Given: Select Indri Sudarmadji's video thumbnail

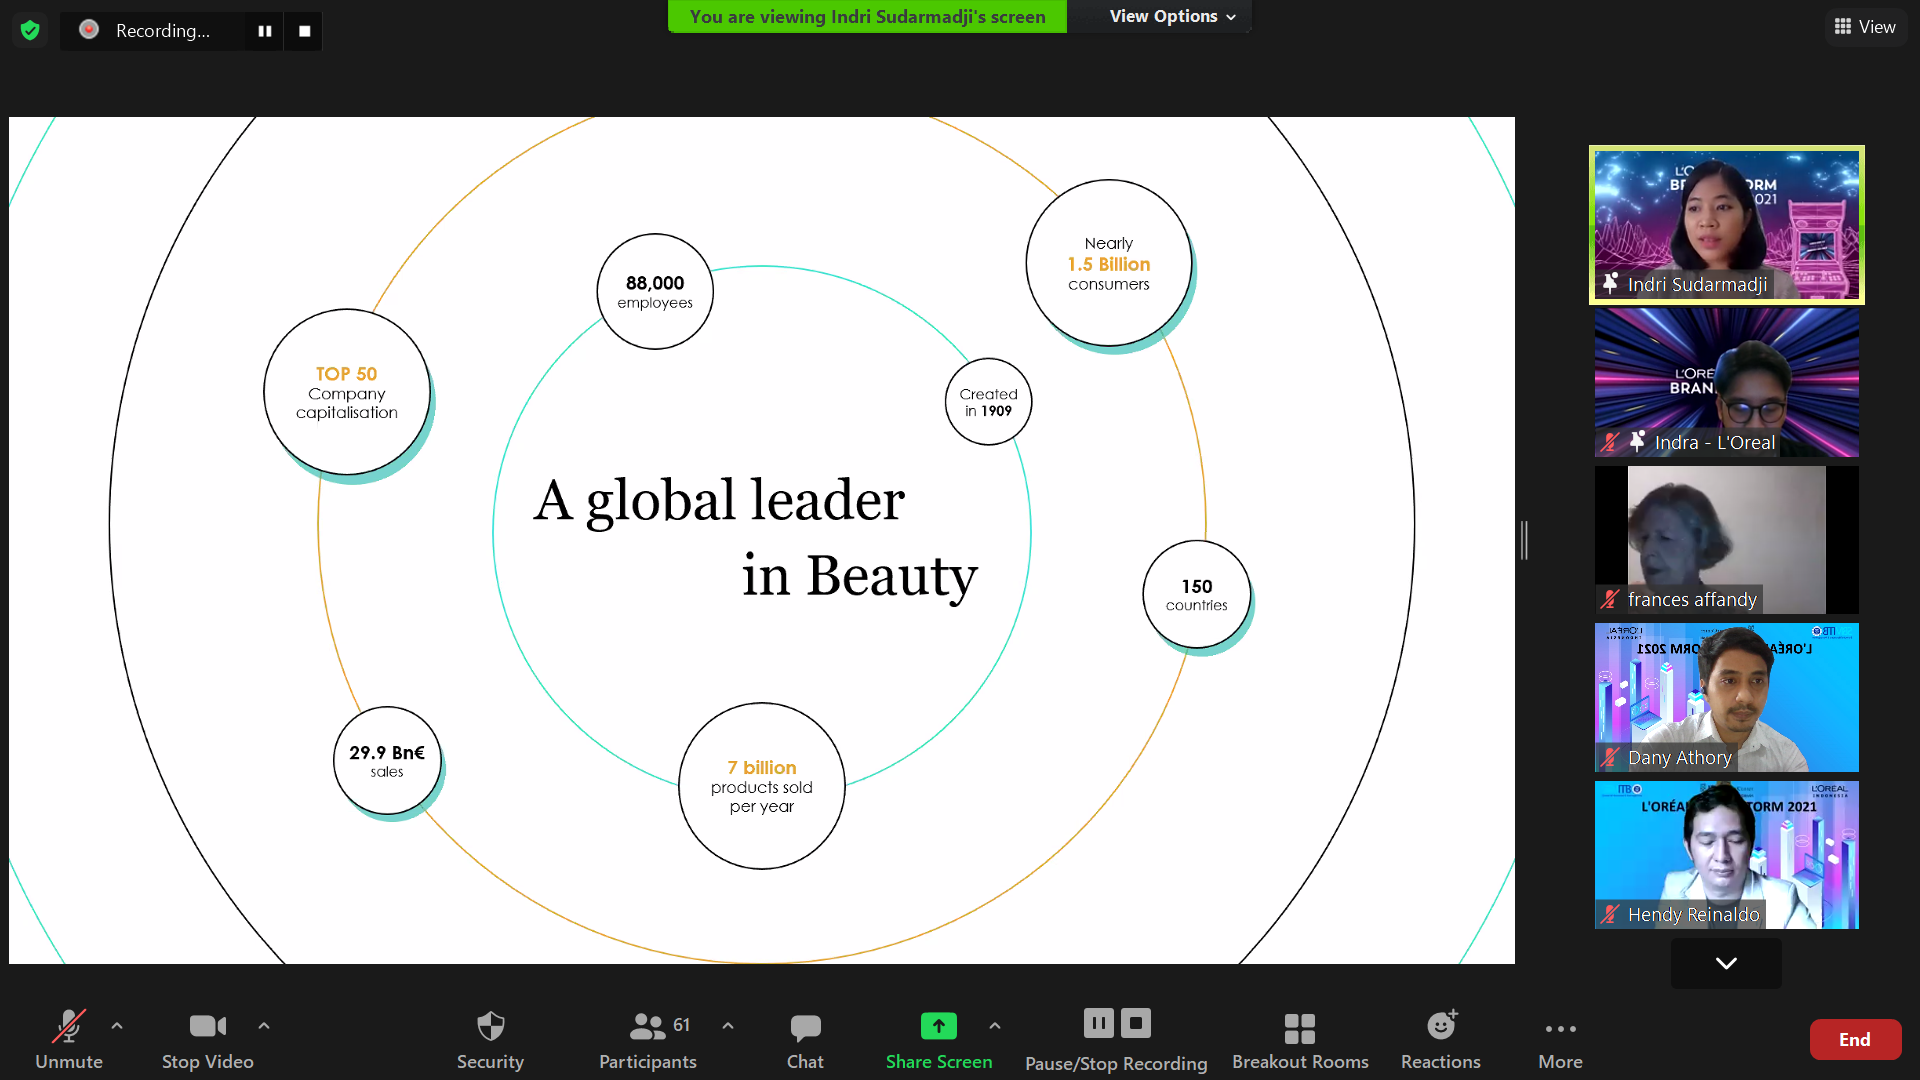Looking at the screenshot, I should 1727,225.
